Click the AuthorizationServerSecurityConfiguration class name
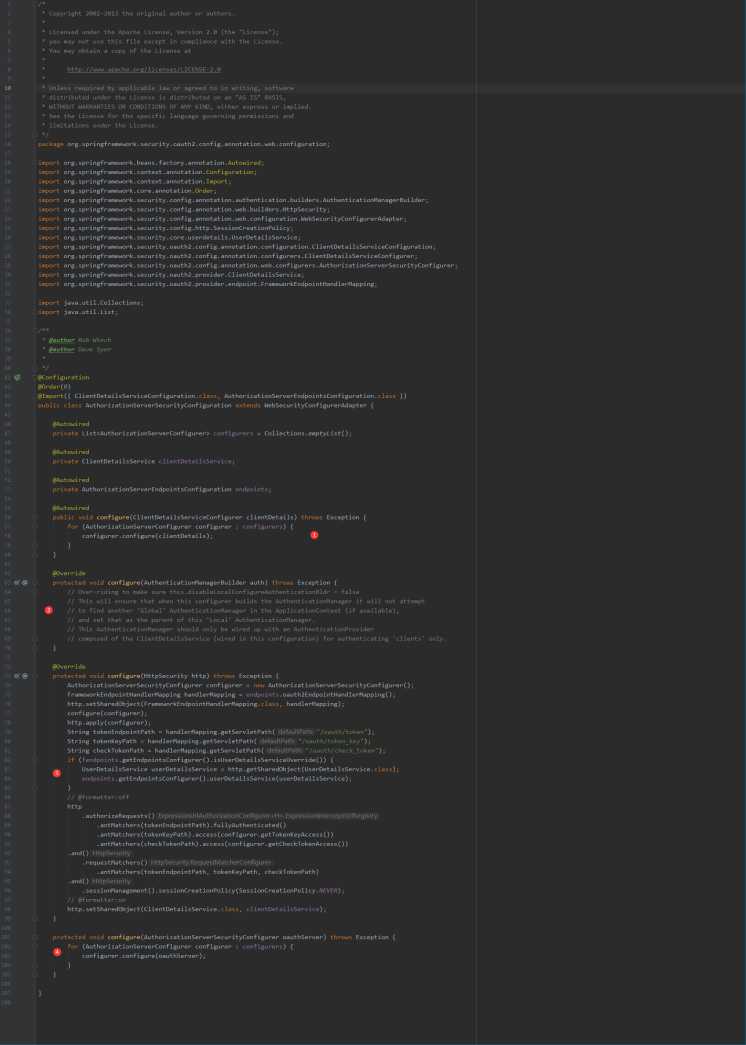The width and height of the screenshot is (746, 1045). (159, 405)
